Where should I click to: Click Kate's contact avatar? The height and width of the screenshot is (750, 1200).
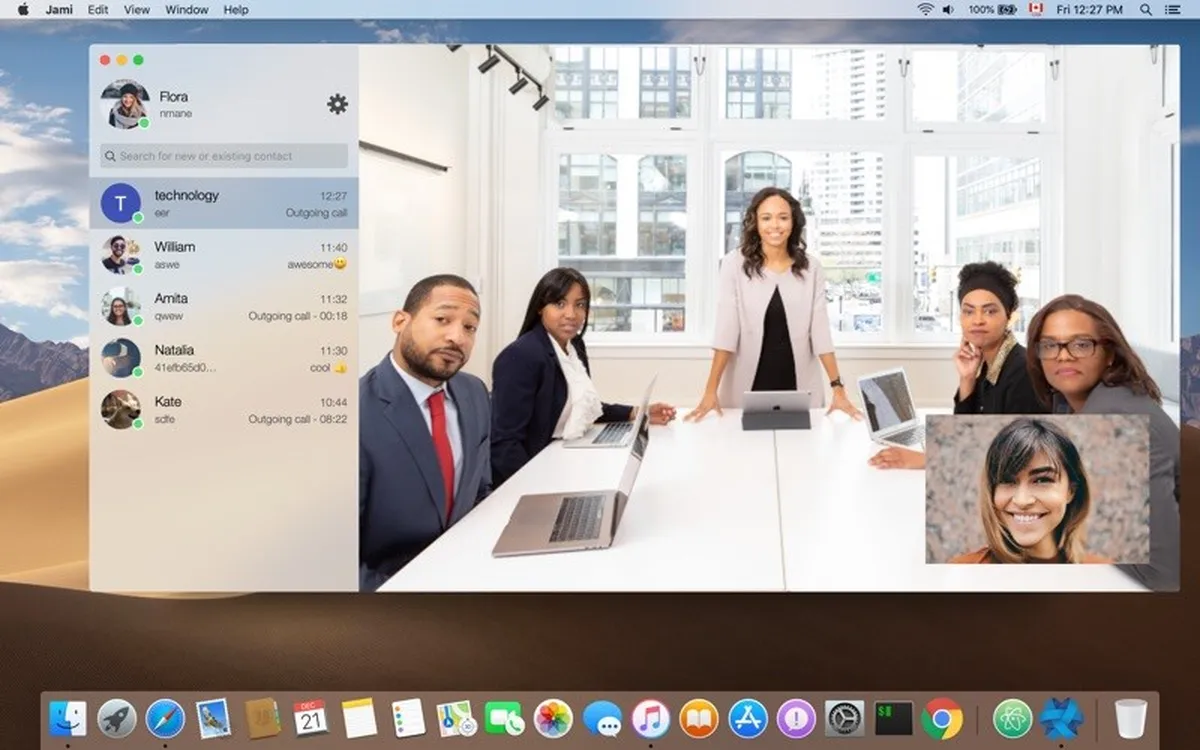(121, 409)
